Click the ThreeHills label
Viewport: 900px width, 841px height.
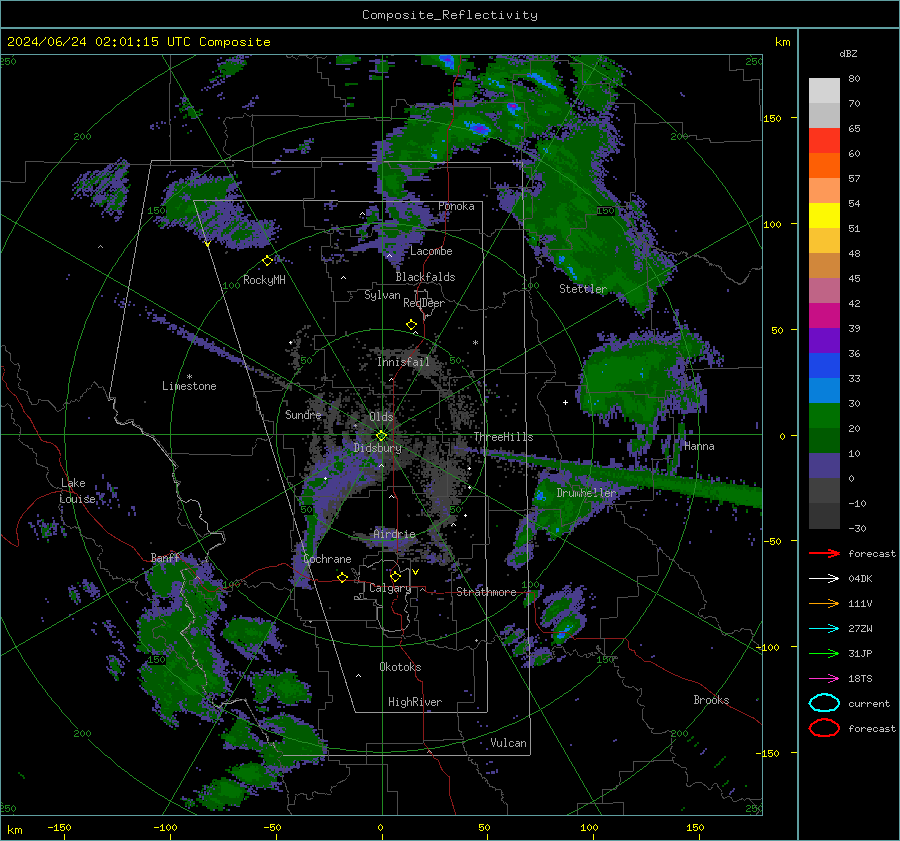503,437
